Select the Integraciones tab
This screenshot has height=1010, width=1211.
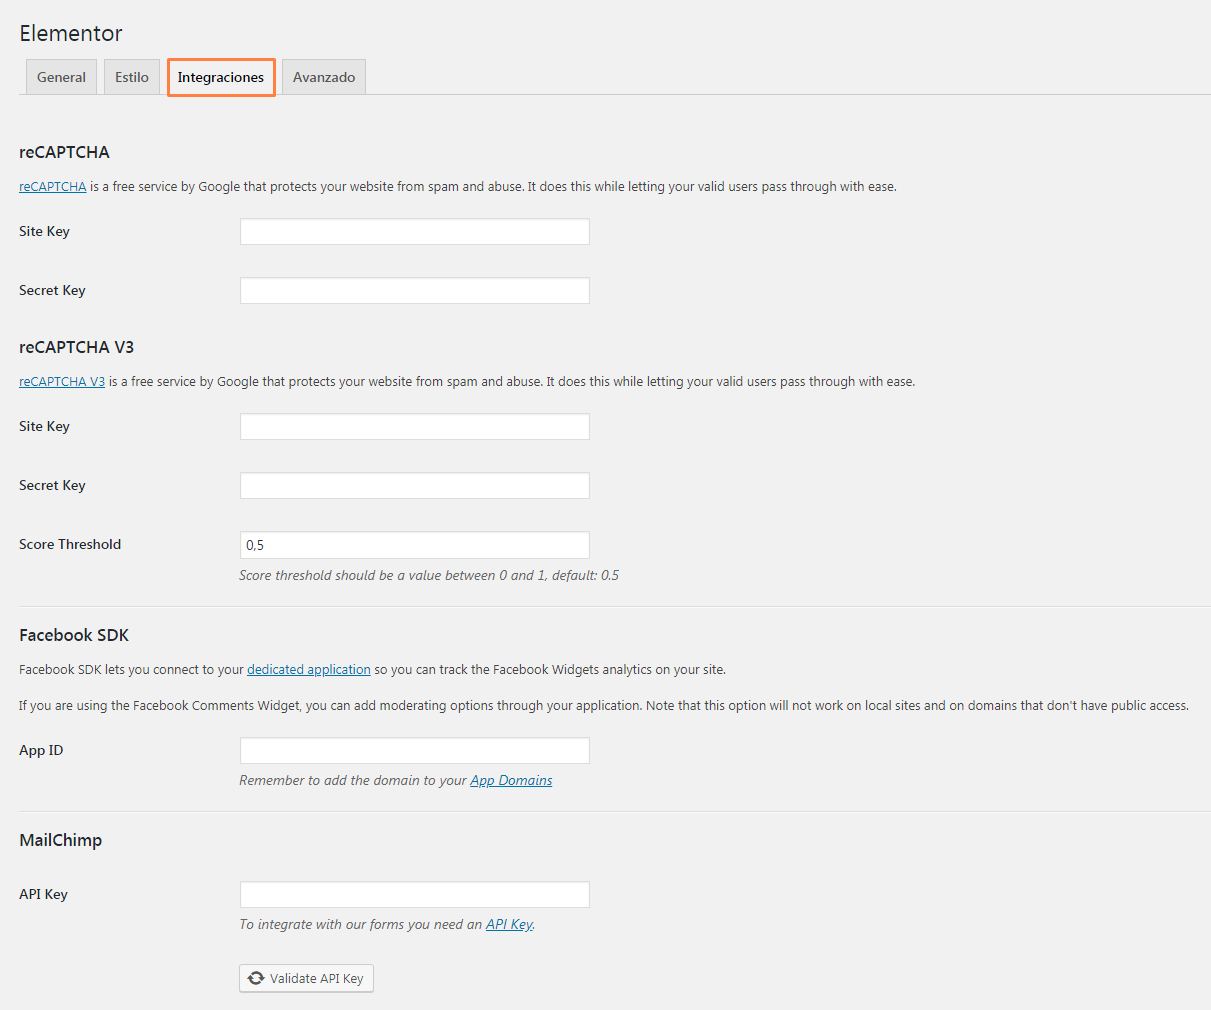click(x=221, y=77)
